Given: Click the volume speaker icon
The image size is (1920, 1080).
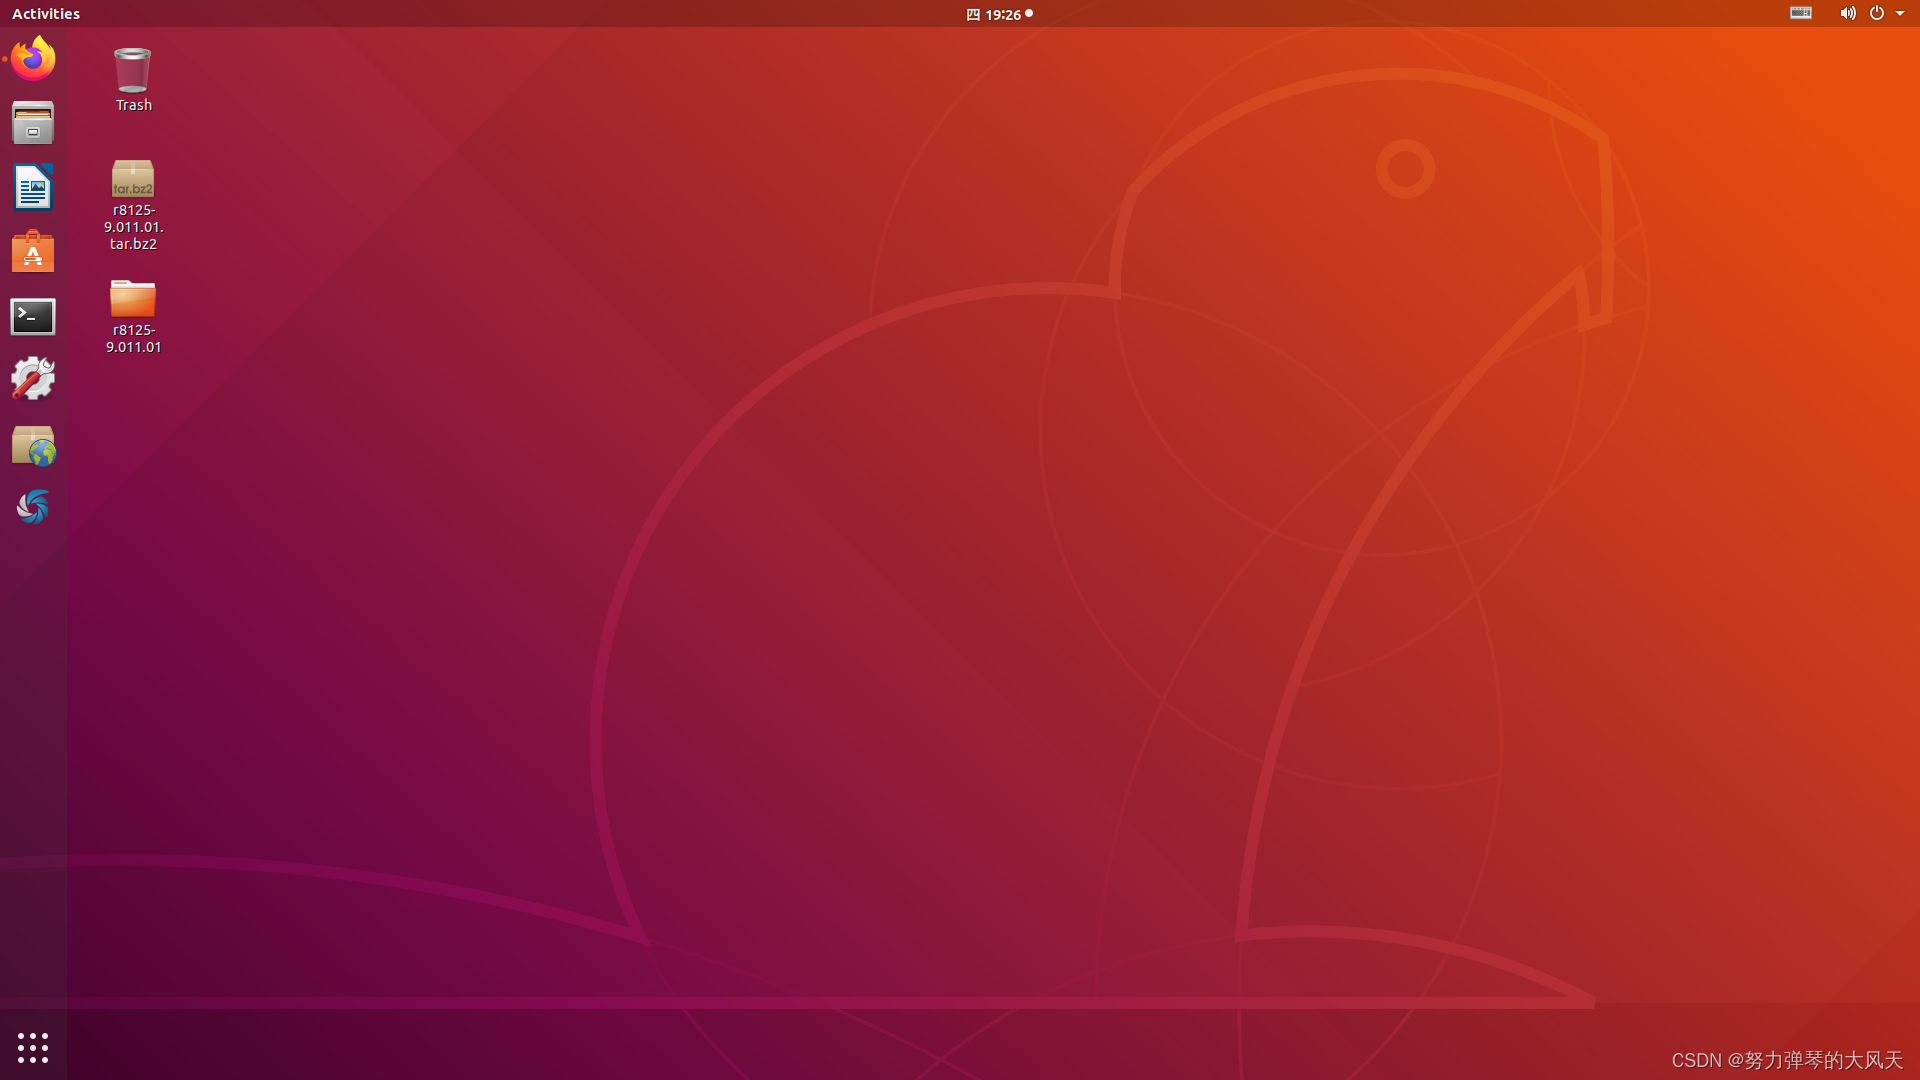Looking at the screenshot, I should click(x=1847, y=13).
